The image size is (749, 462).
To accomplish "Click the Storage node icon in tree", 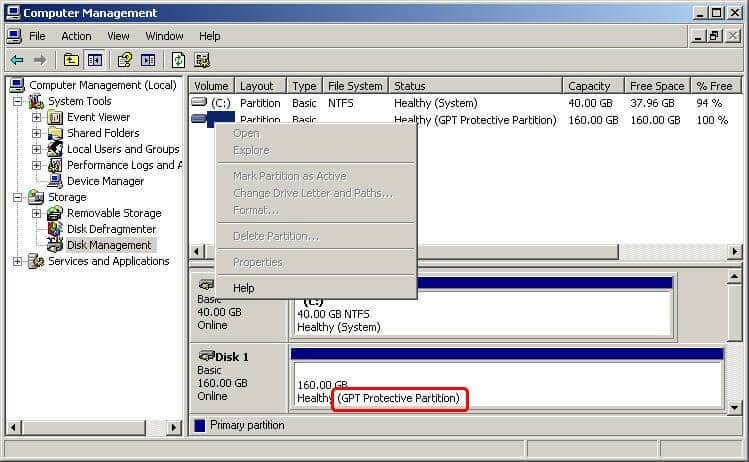I will (x=36, y=197).
